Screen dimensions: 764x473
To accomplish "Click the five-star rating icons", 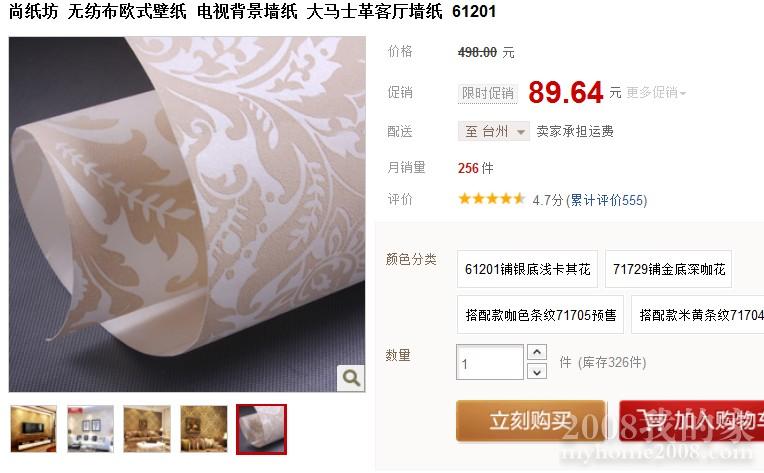I will (x=491, y=199).
